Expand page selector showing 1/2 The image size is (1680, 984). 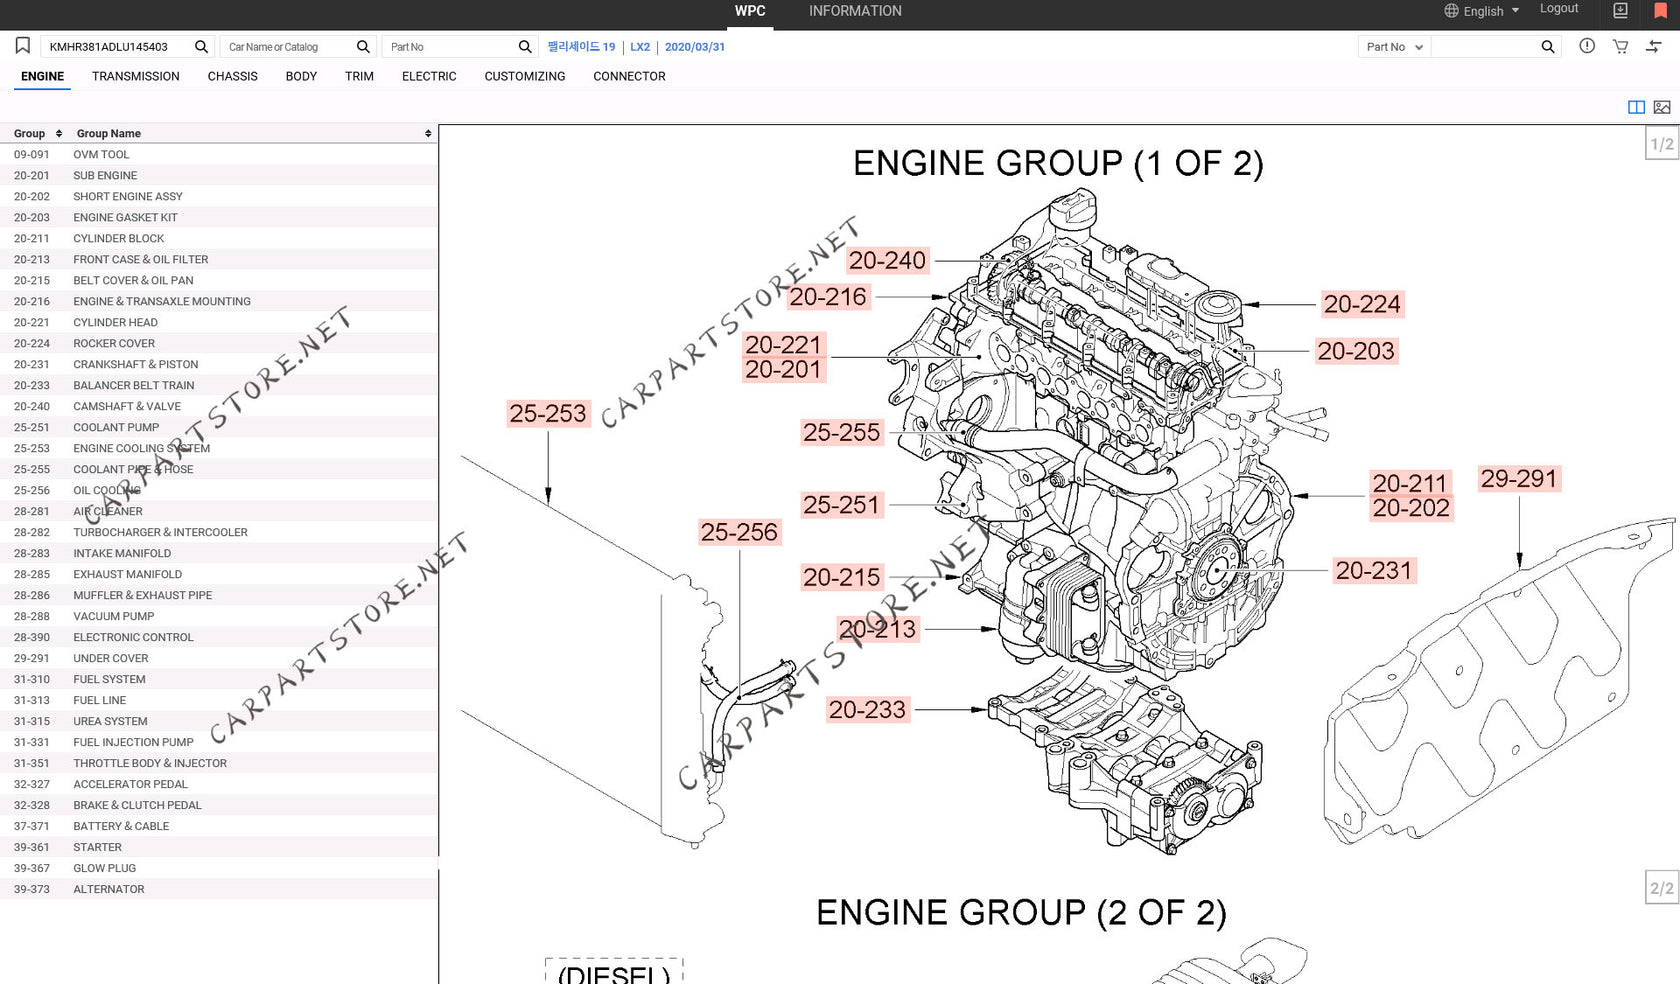(1660, 144)
